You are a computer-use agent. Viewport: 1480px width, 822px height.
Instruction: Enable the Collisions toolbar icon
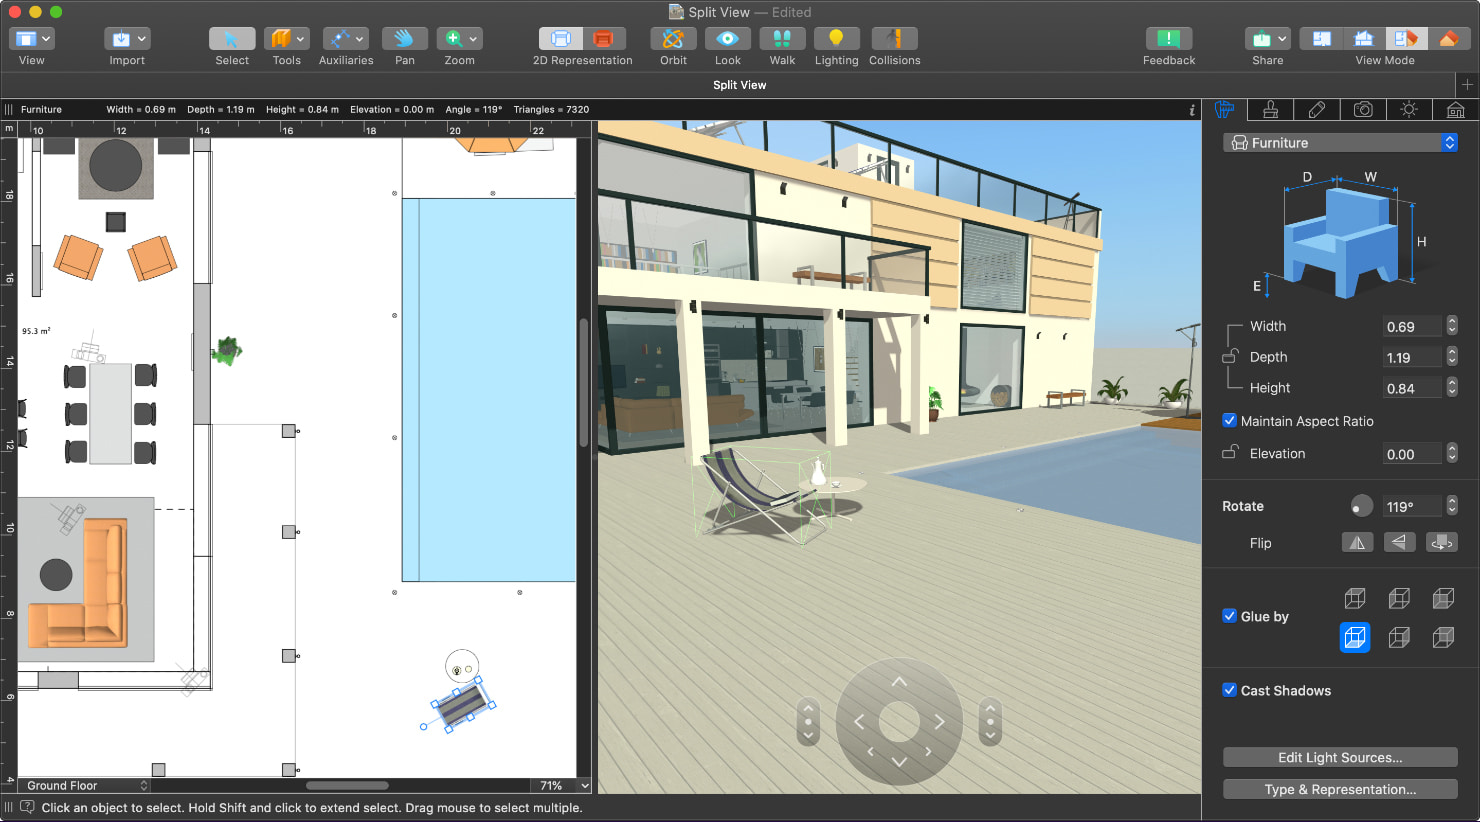893,38
